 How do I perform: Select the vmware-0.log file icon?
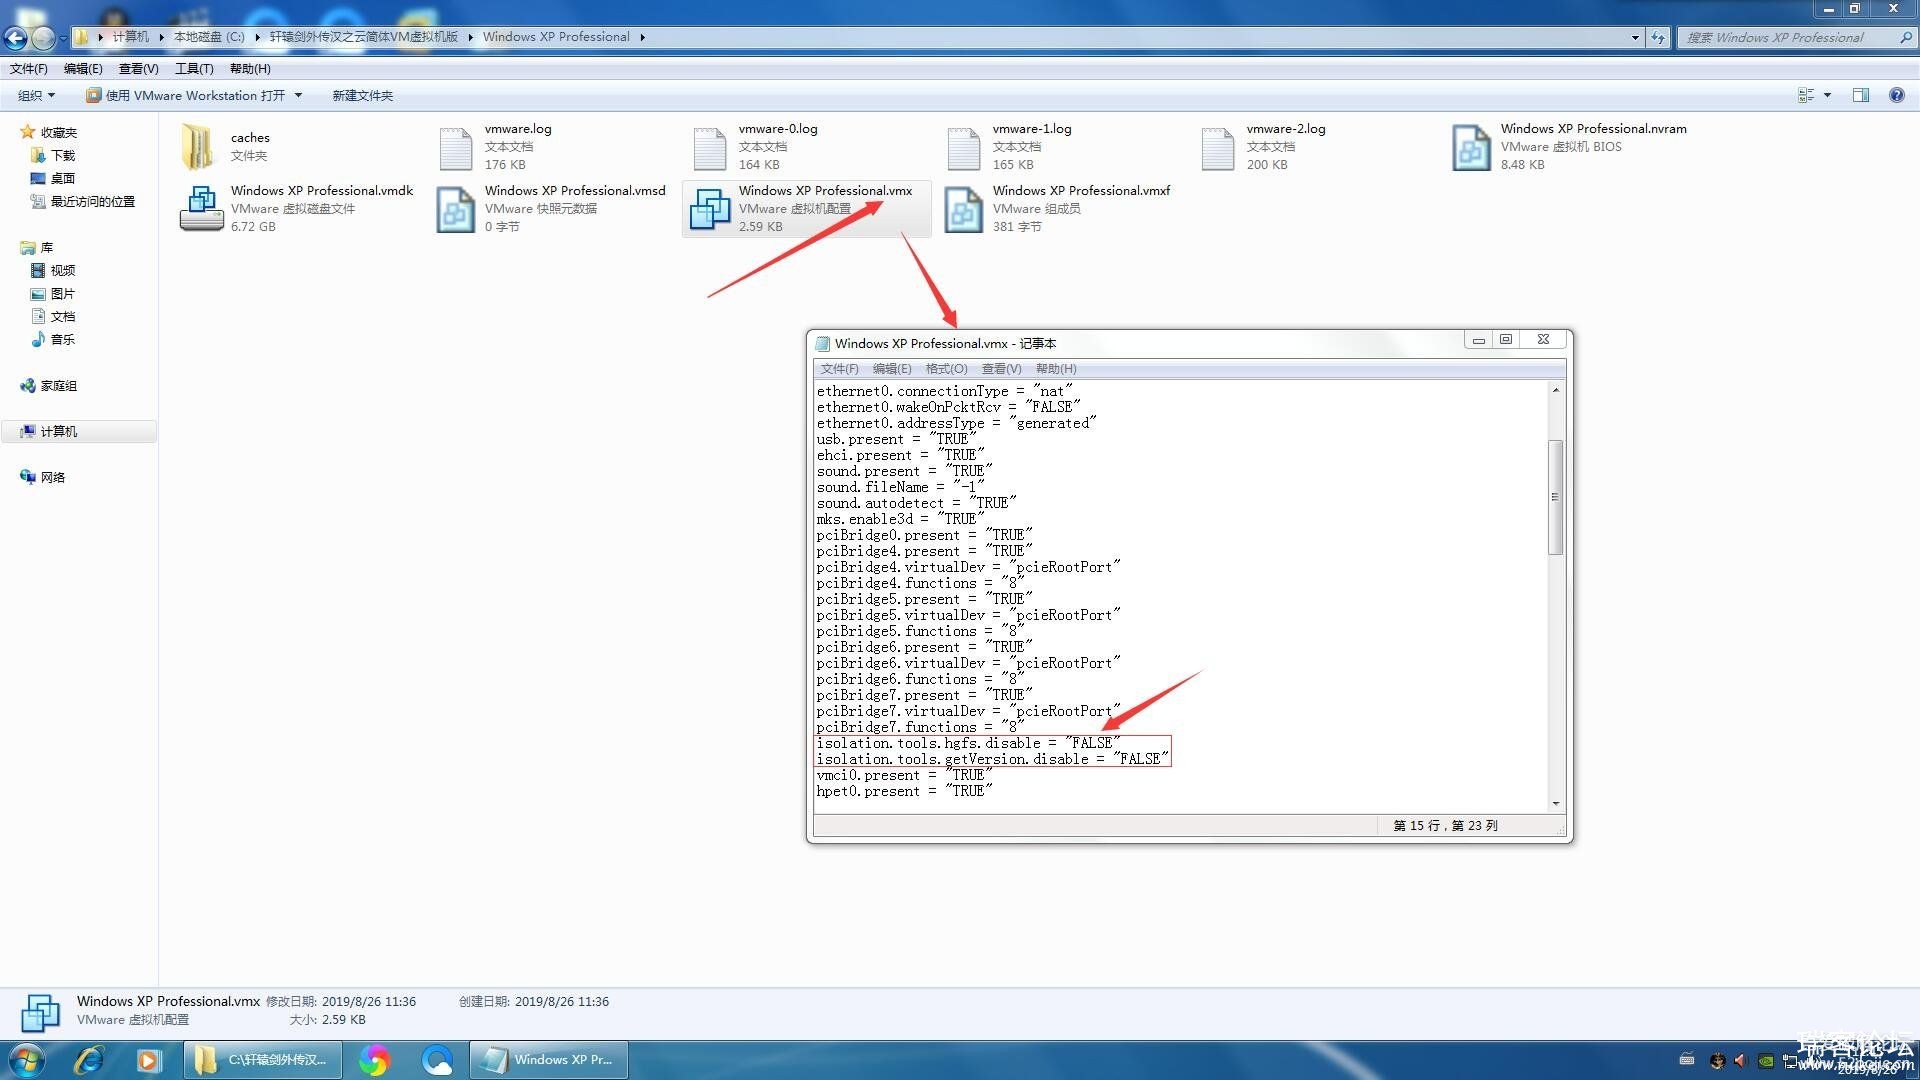[710, 149]
